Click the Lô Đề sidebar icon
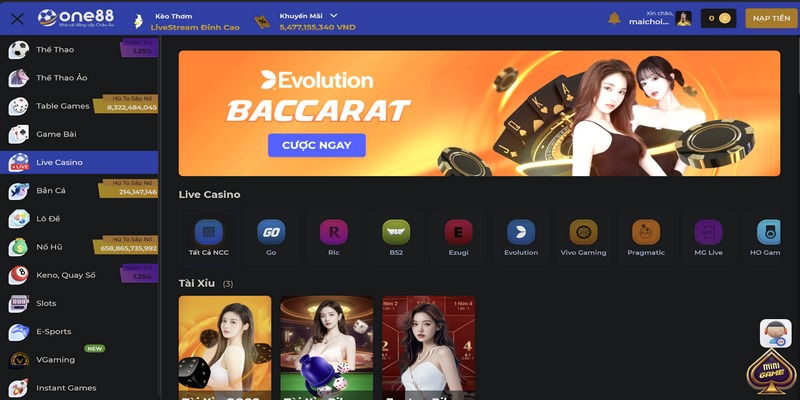This screenshot has height=400, width=800. tap(18, 218)
